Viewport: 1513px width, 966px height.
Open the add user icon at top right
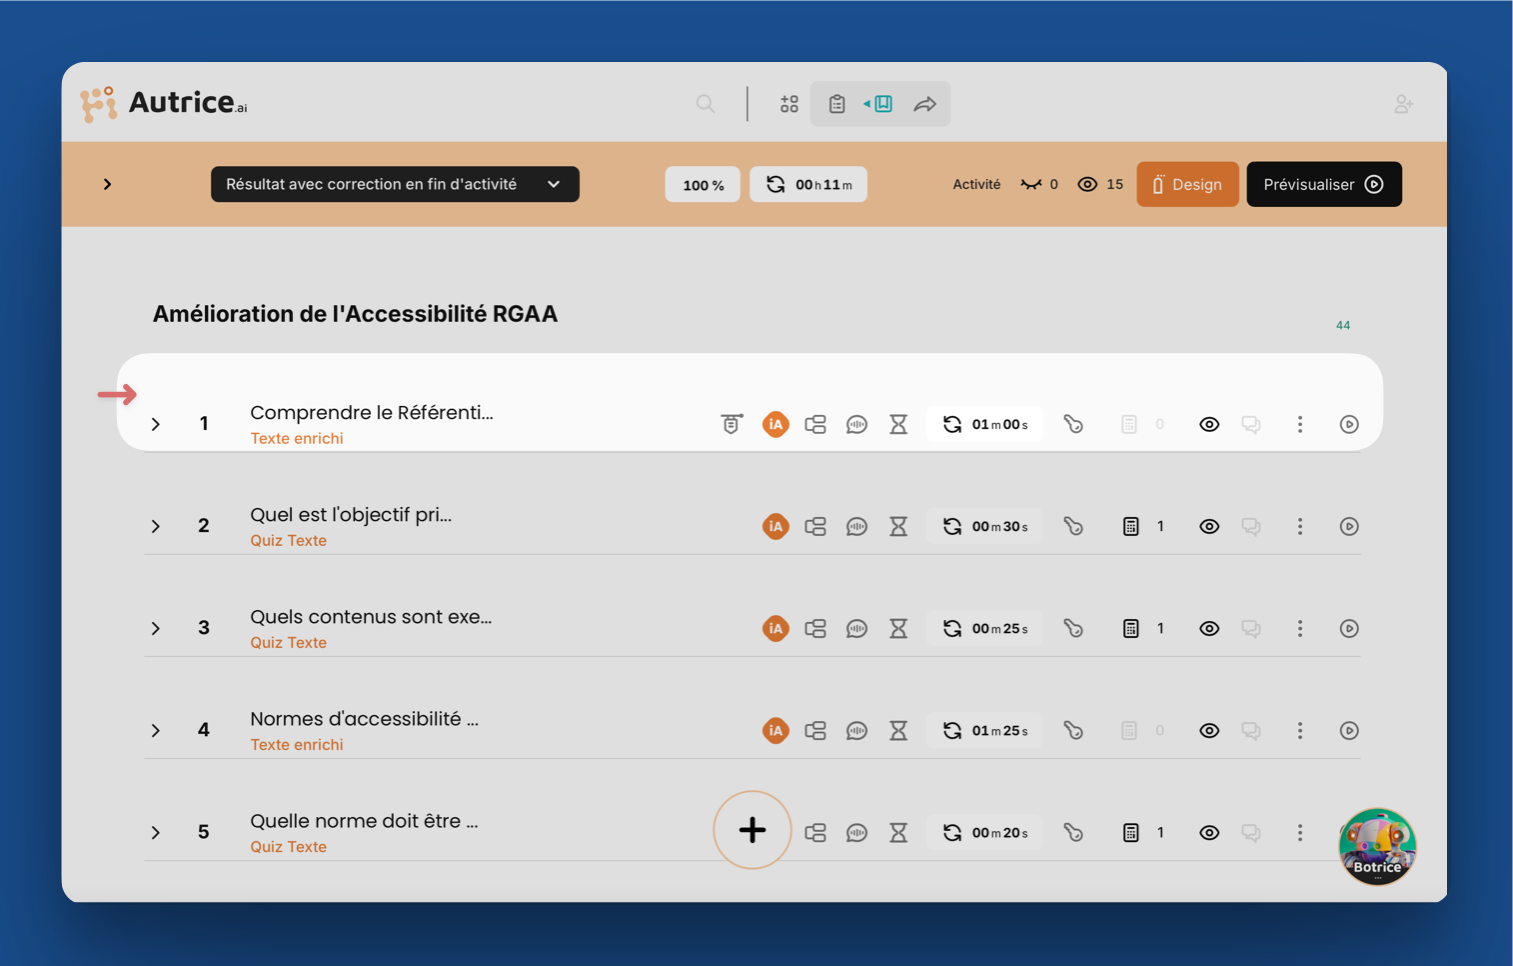pos(1403,104)
